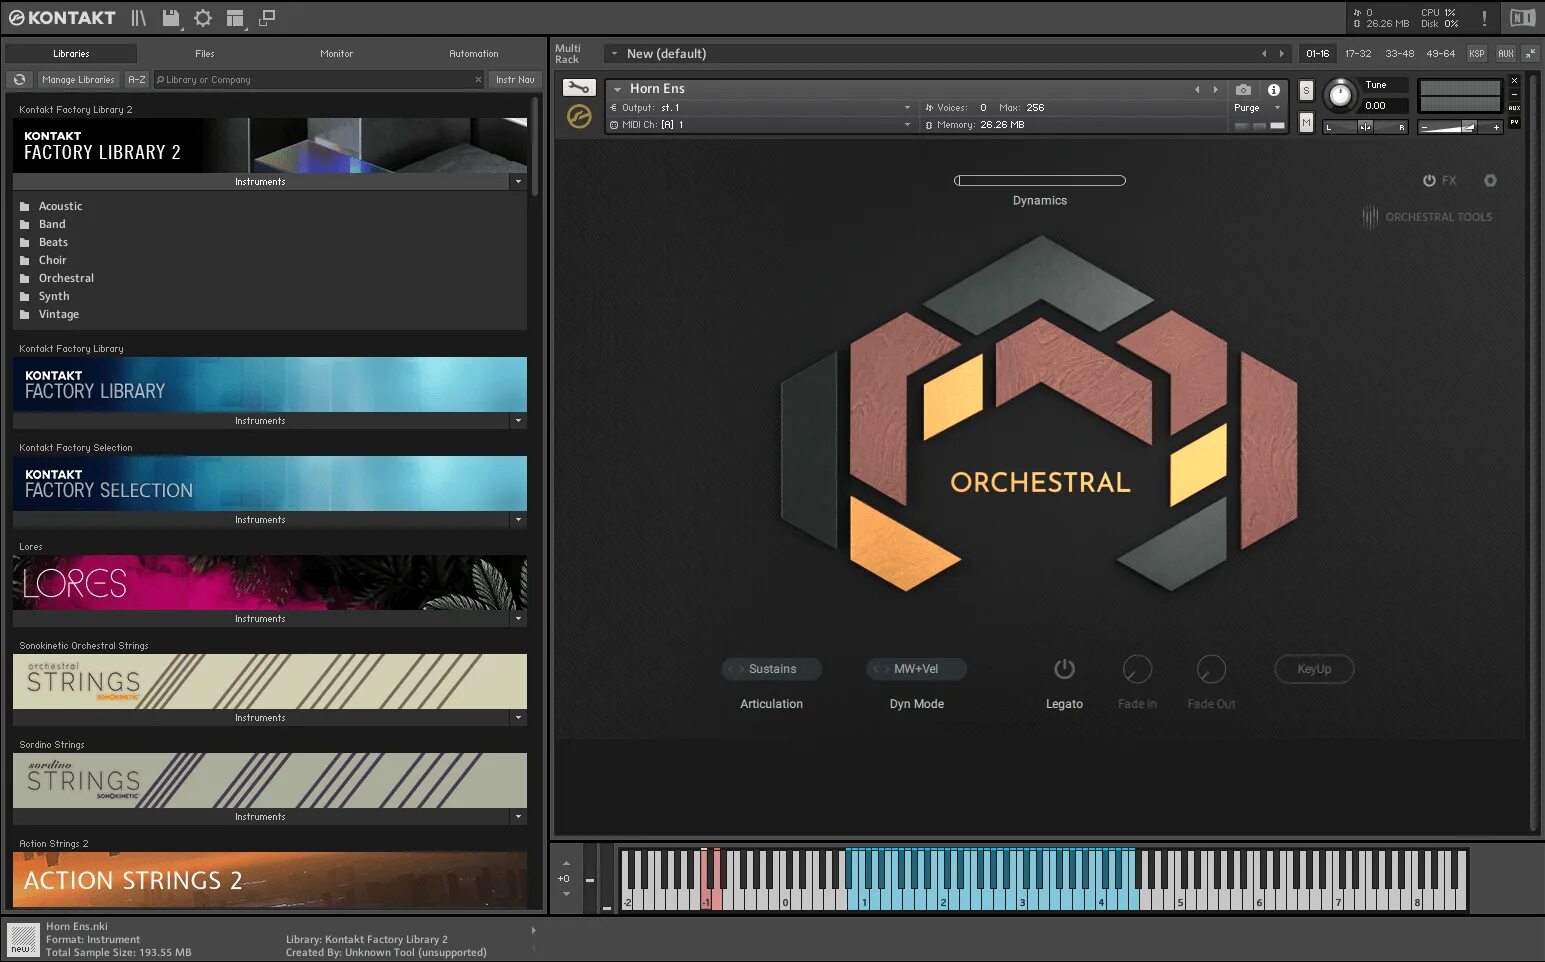Open the Options gear in Kontakt header
Screen dimensions: 1545x962
coord(203,18)
